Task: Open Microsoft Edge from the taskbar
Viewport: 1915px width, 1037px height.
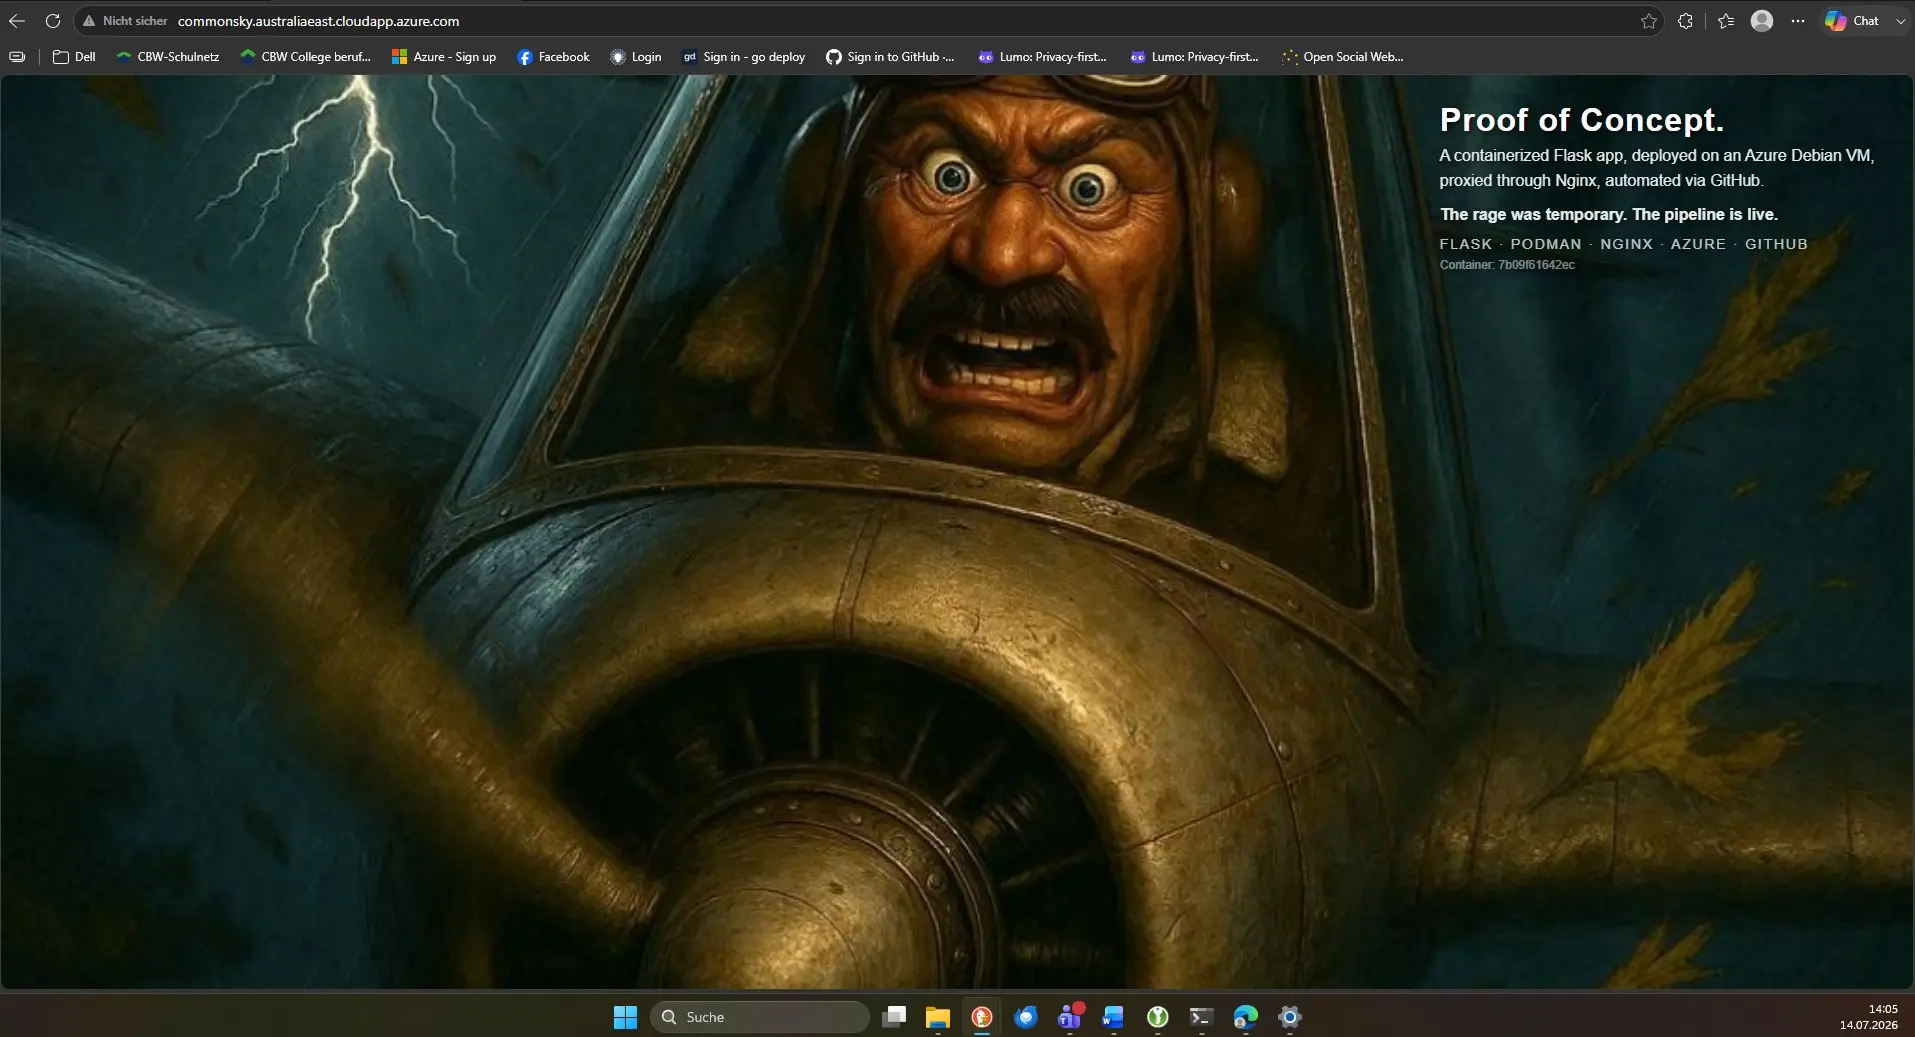Action: tap(1245, 1017)
